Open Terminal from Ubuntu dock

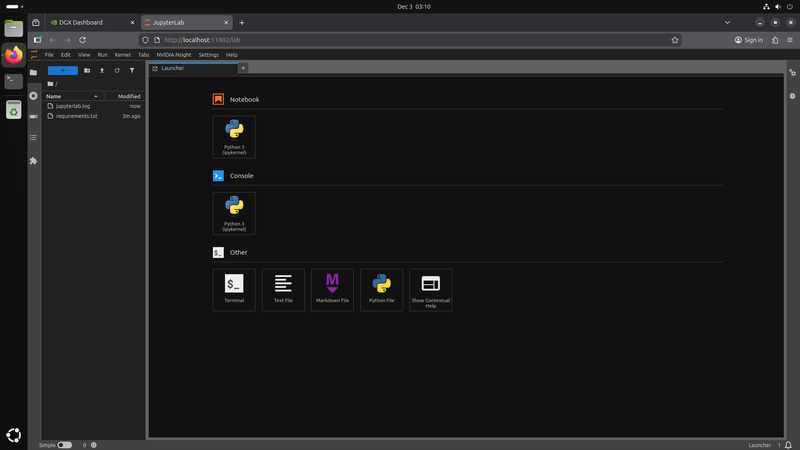(14, 81)
